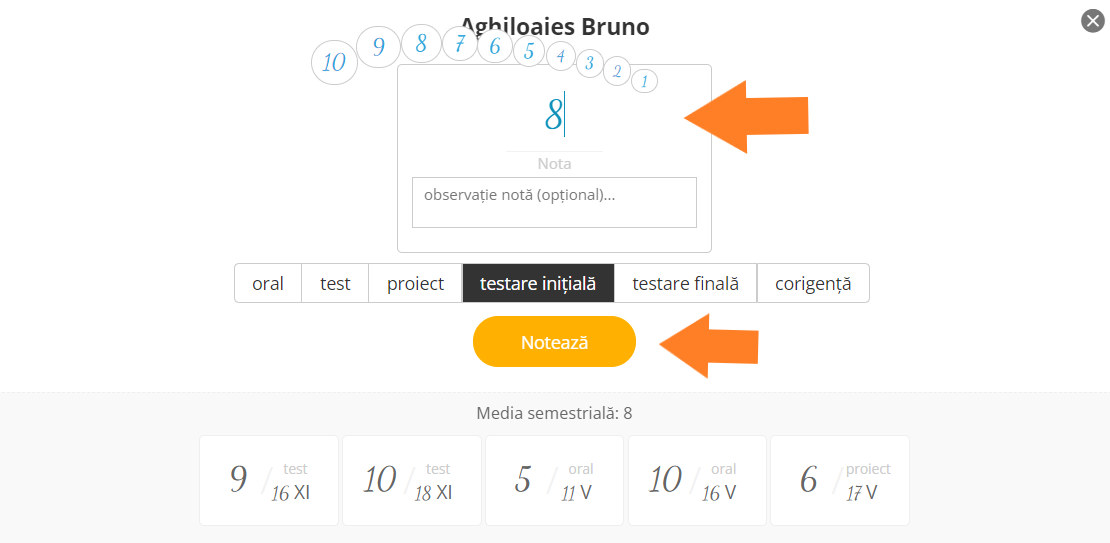Viewport: 1110px width, 543px height.
Task: Select grade 9 circle
Action: [379, 47]
